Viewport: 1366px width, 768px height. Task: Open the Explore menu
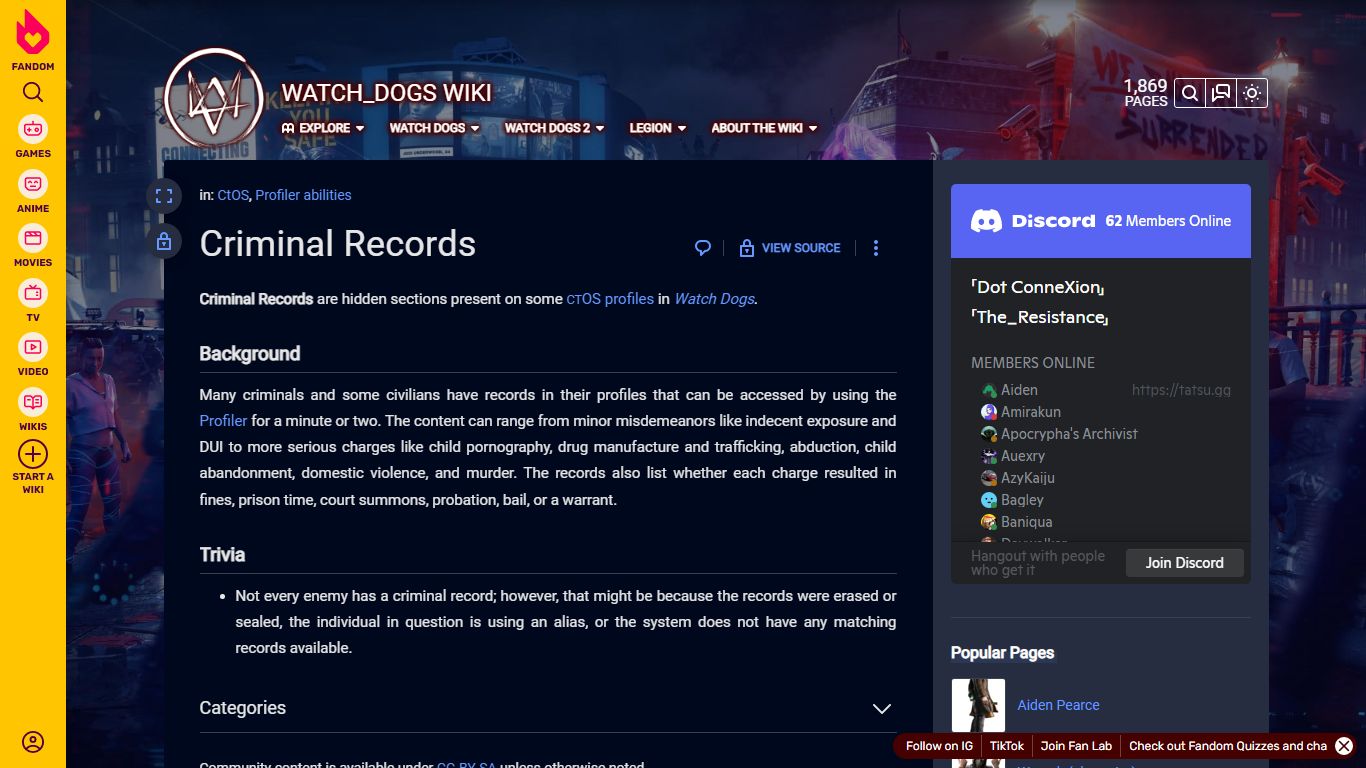(323, 128)
